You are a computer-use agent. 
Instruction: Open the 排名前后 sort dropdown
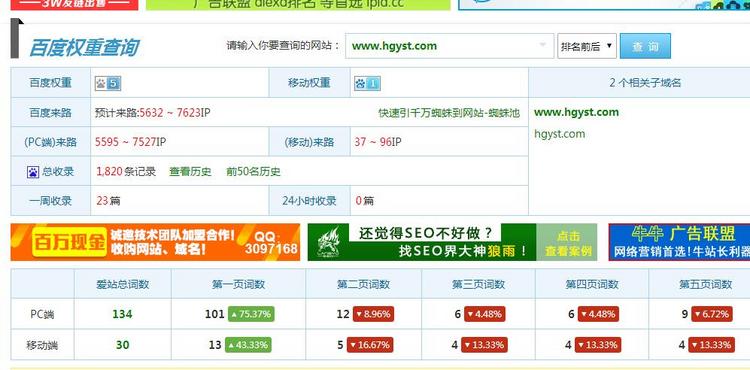click(586, 46)
